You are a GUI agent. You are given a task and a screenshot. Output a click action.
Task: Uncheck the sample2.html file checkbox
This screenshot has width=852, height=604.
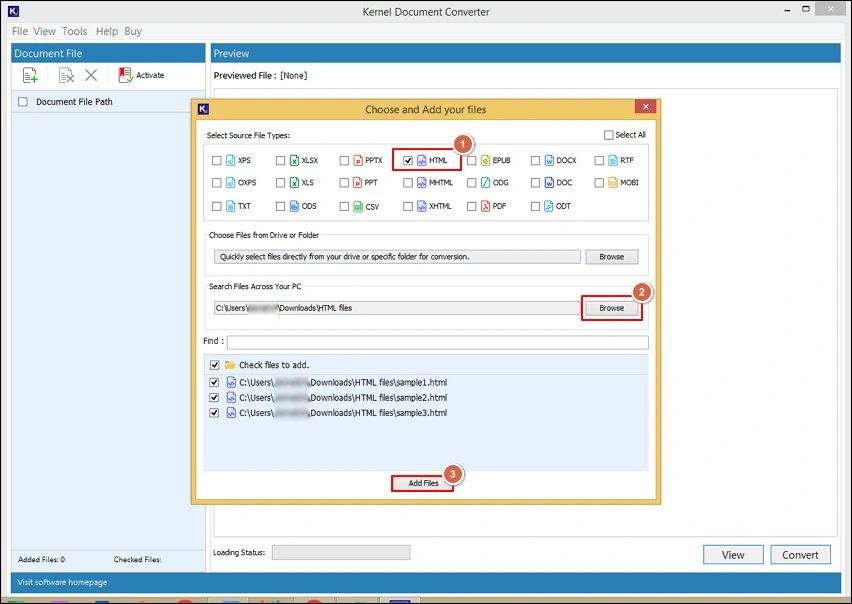(x=214, y=398)
